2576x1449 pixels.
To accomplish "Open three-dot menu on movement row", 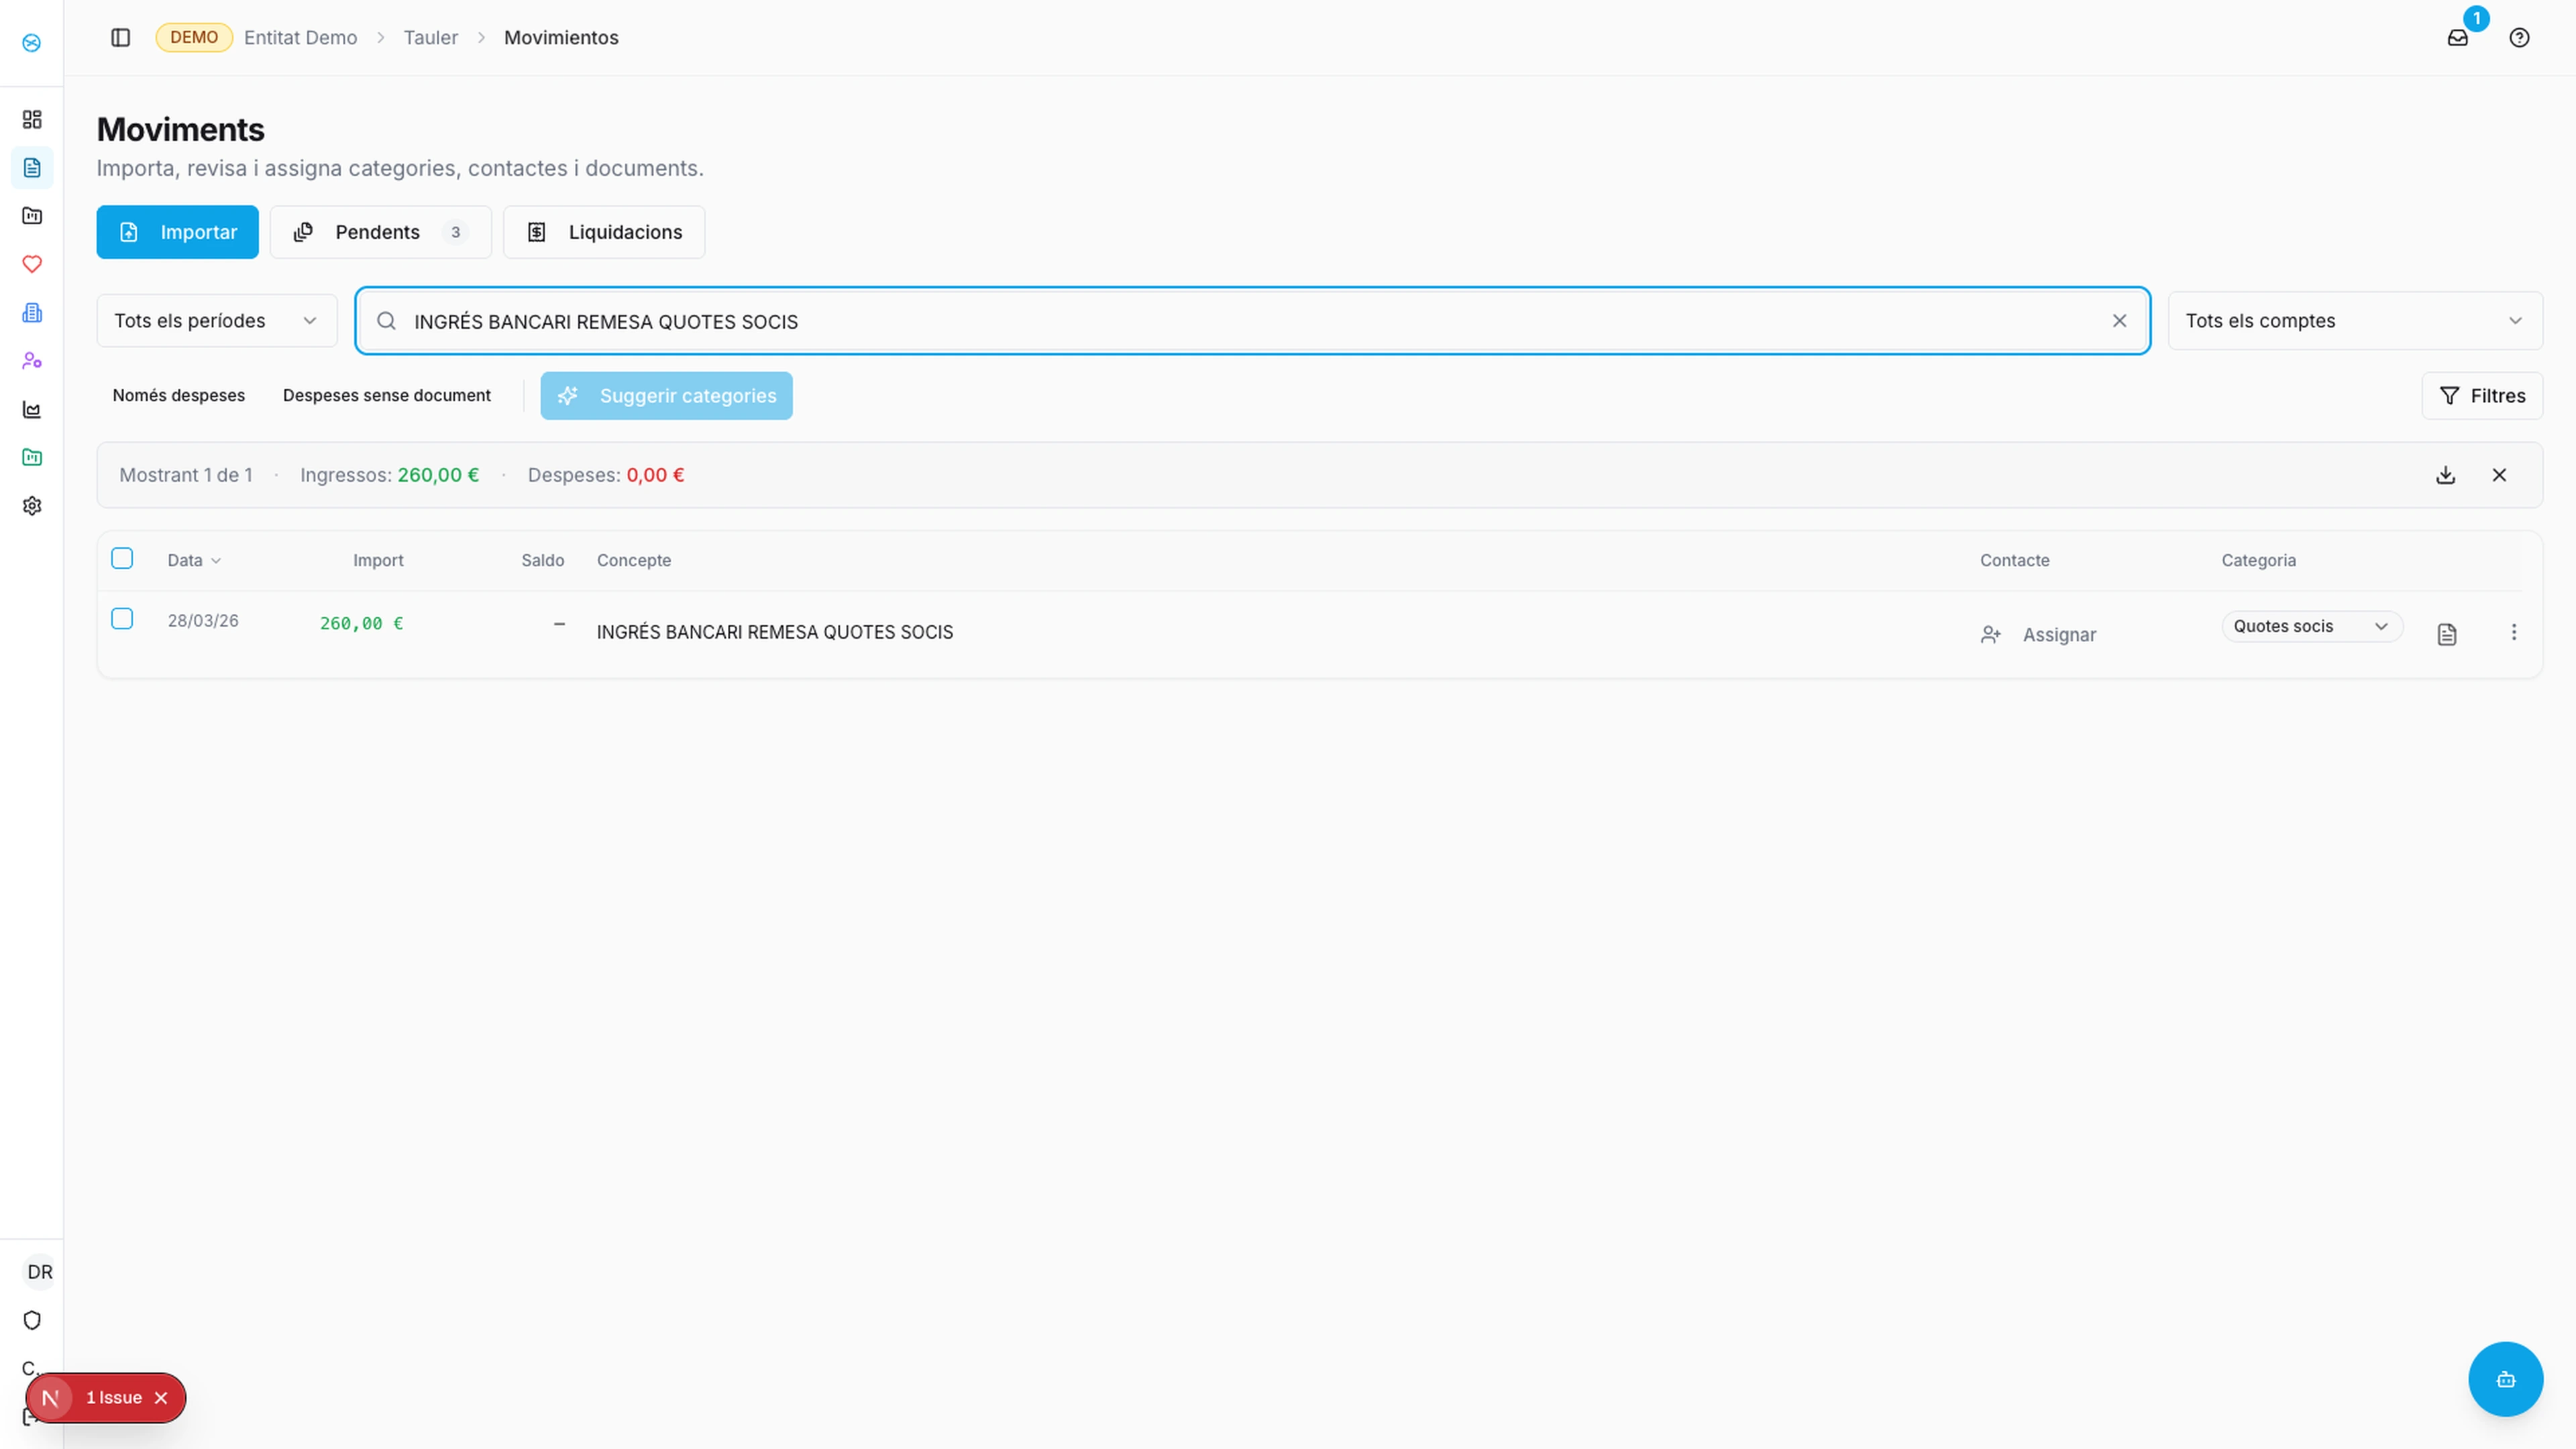I will [x=2513, y=632].
